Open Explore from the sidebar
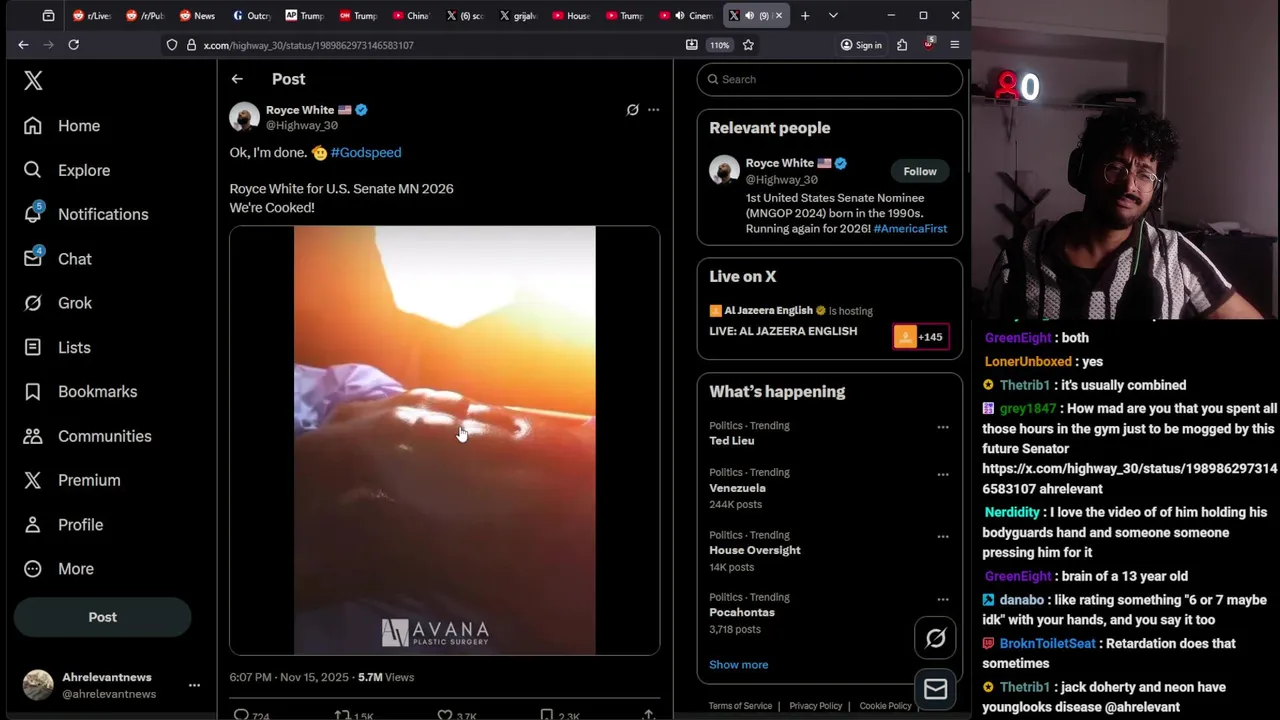This screenshot has width=1280, height=720. click(x=66, y=170)
